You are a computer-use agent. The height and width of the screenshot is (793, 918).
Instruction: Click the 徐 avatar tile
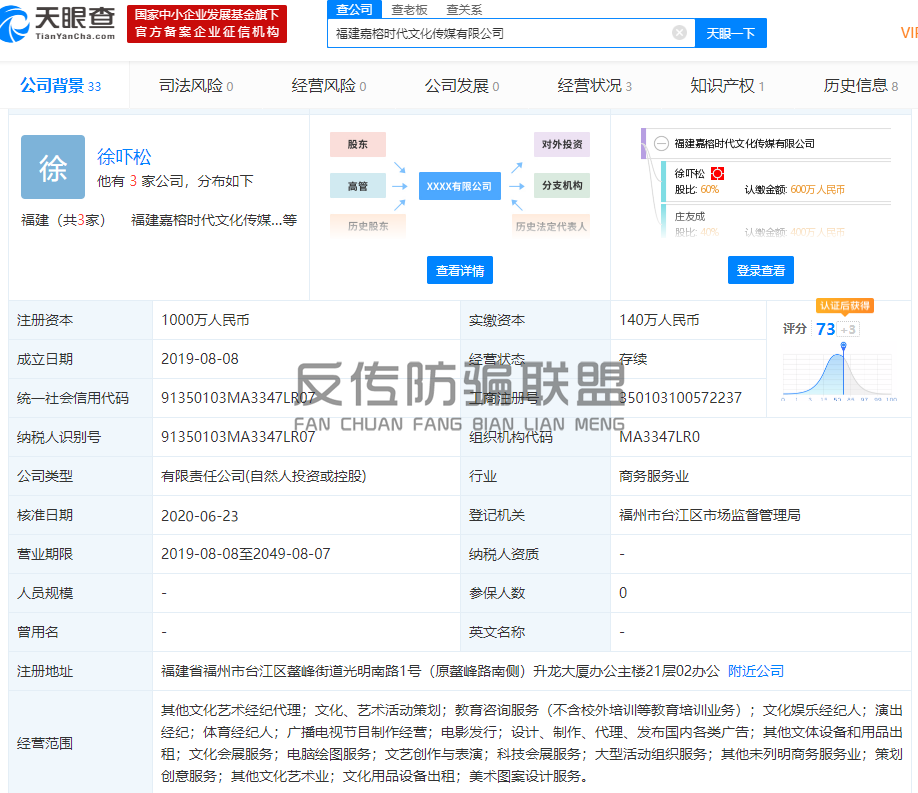point(53,167)
